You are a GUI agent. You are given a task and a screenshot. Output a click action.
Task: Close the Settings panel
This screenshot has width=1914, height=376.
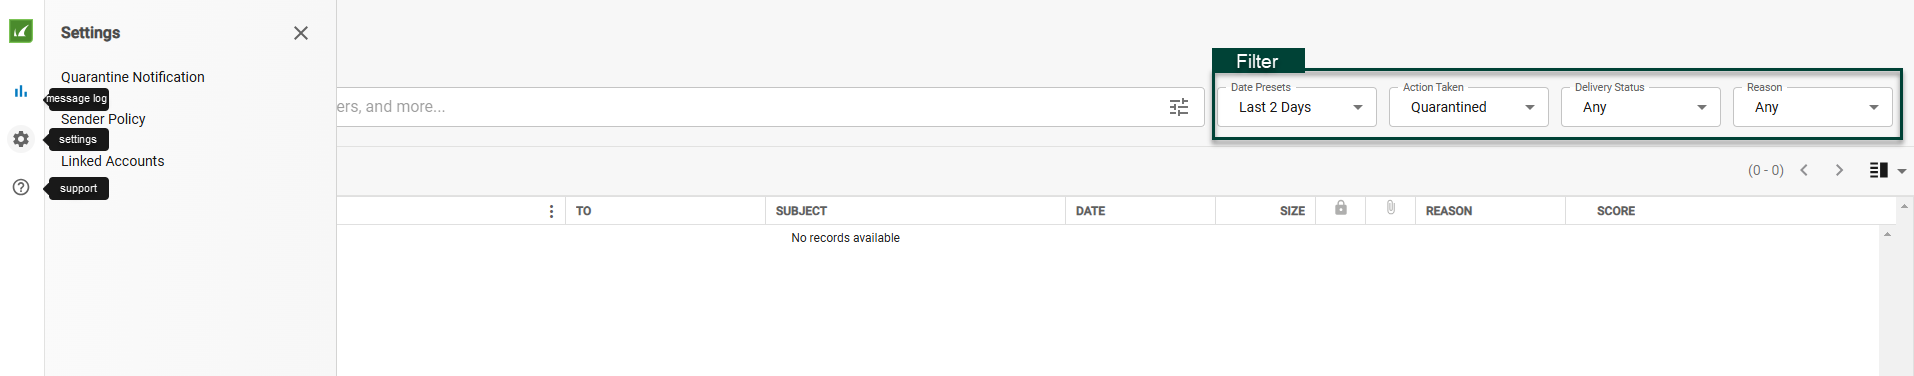[301, 33]
